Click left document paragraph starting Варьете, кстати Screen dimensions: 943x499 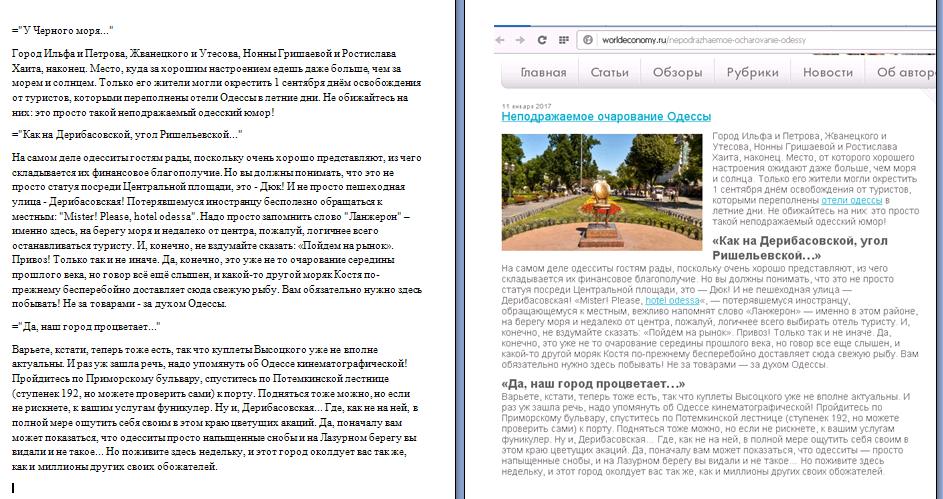click(215, 408)
